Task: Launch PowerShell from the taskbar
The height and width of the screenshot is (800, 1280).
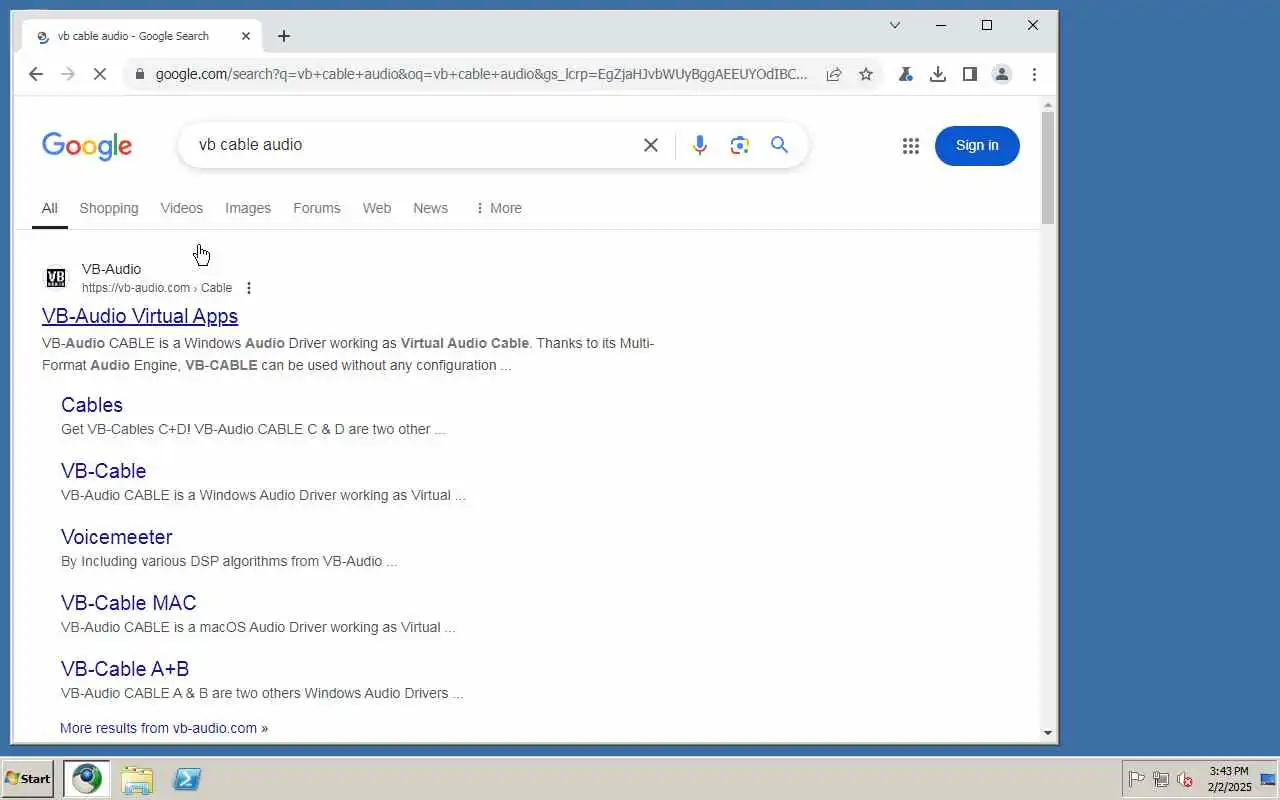Action: (x=187, y=779)
